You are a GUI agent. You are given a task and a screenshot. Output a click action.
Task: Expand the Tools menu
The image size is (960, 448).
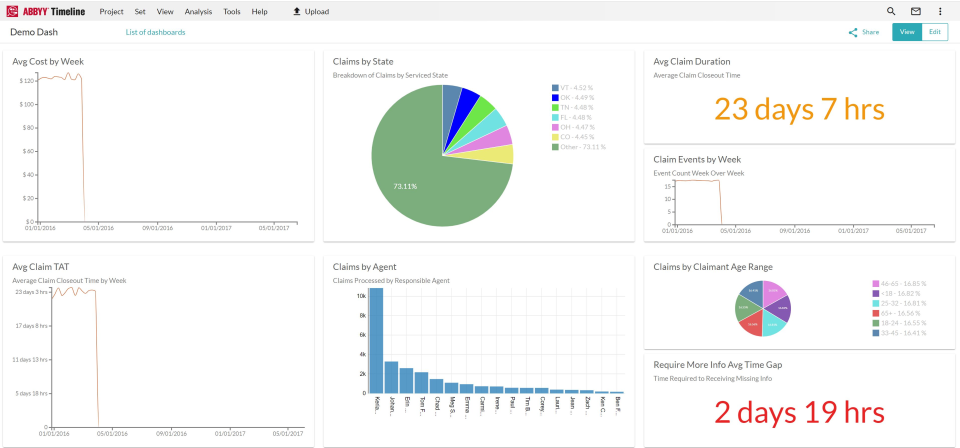(232, 11)
